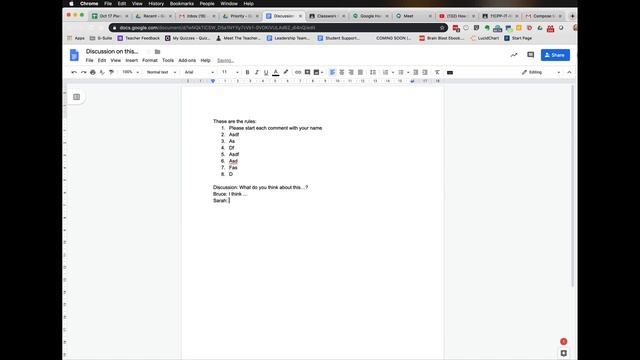Open the macOS Apple menu

tap(71, 3)
